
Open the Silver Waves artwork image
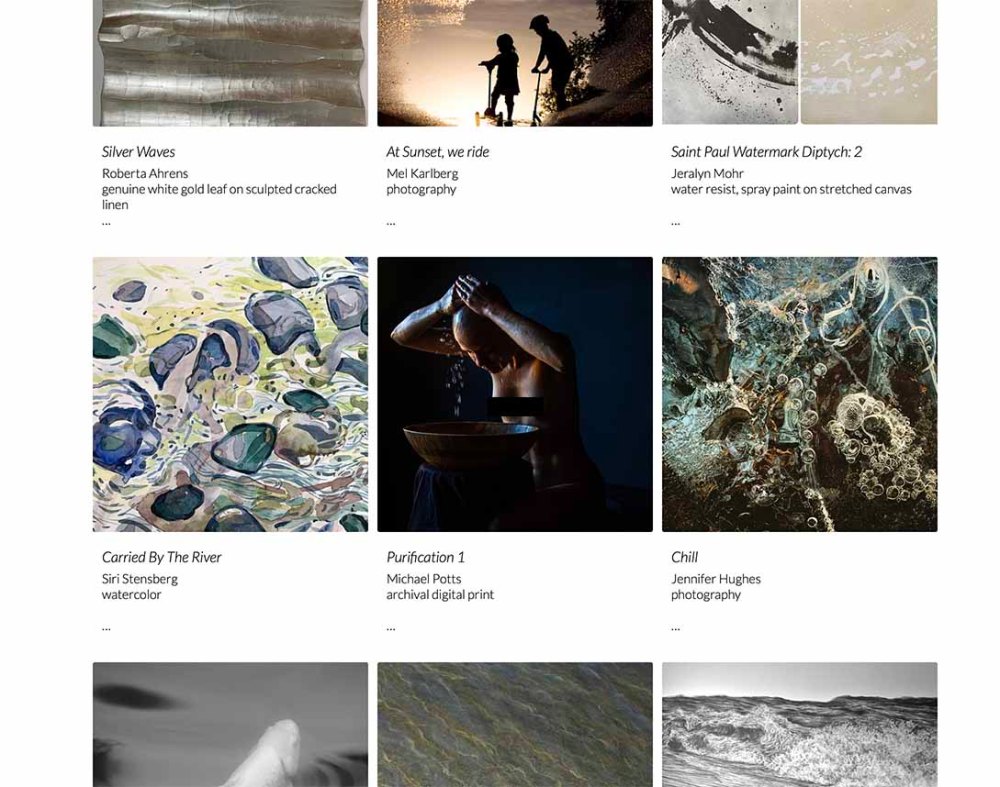230,63
